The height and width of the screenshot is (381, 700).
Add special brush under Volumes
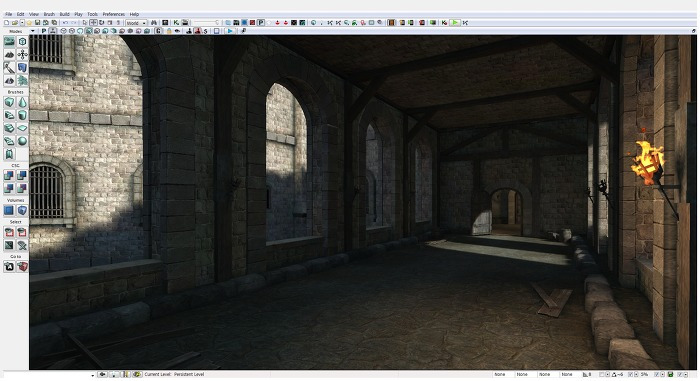tap(9, 210)
